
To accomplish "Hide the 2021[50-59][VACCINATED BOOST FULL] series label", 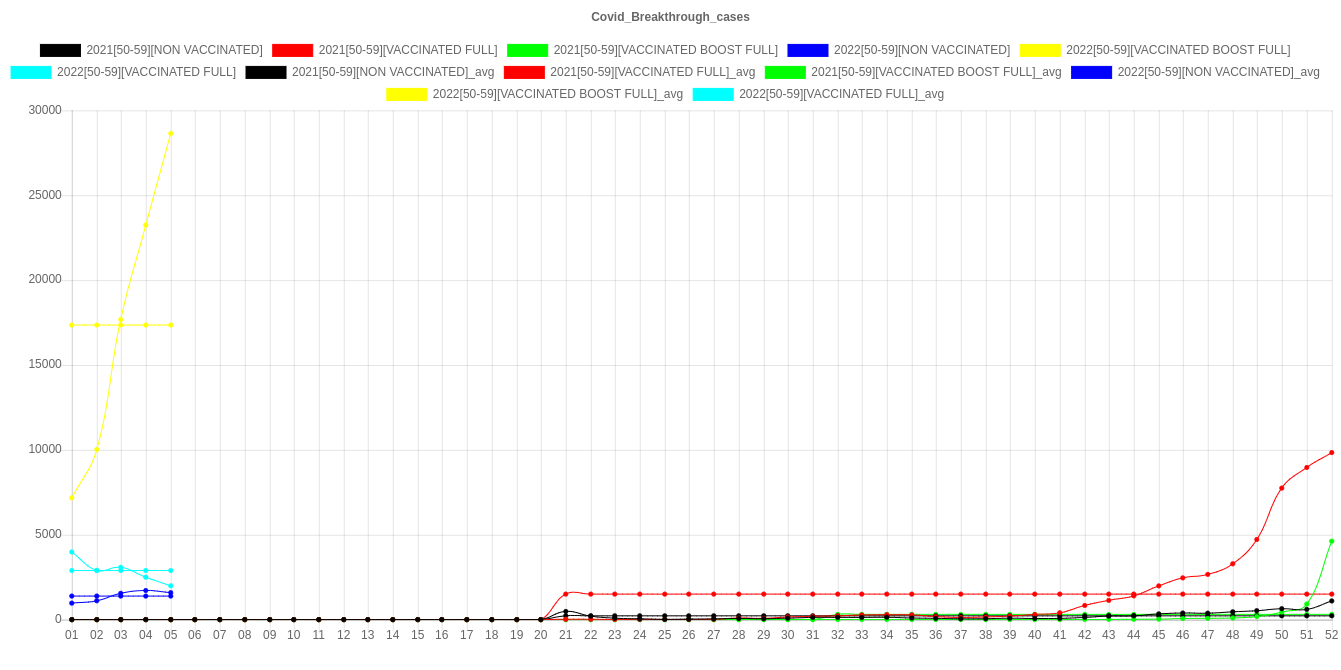I will [x=665, y=50].
